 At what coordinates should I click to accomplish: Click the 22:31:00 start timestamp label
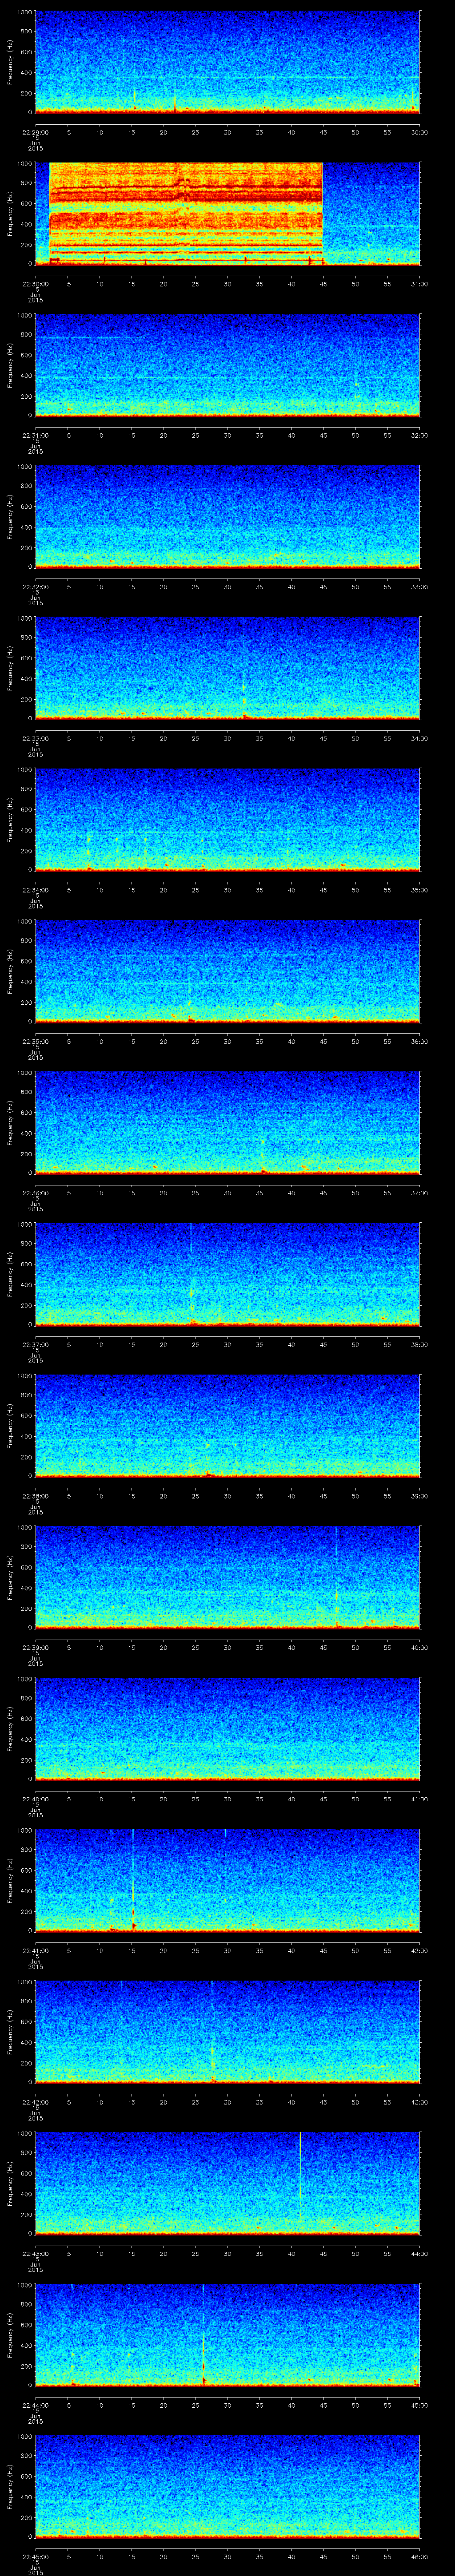(35, 435)
